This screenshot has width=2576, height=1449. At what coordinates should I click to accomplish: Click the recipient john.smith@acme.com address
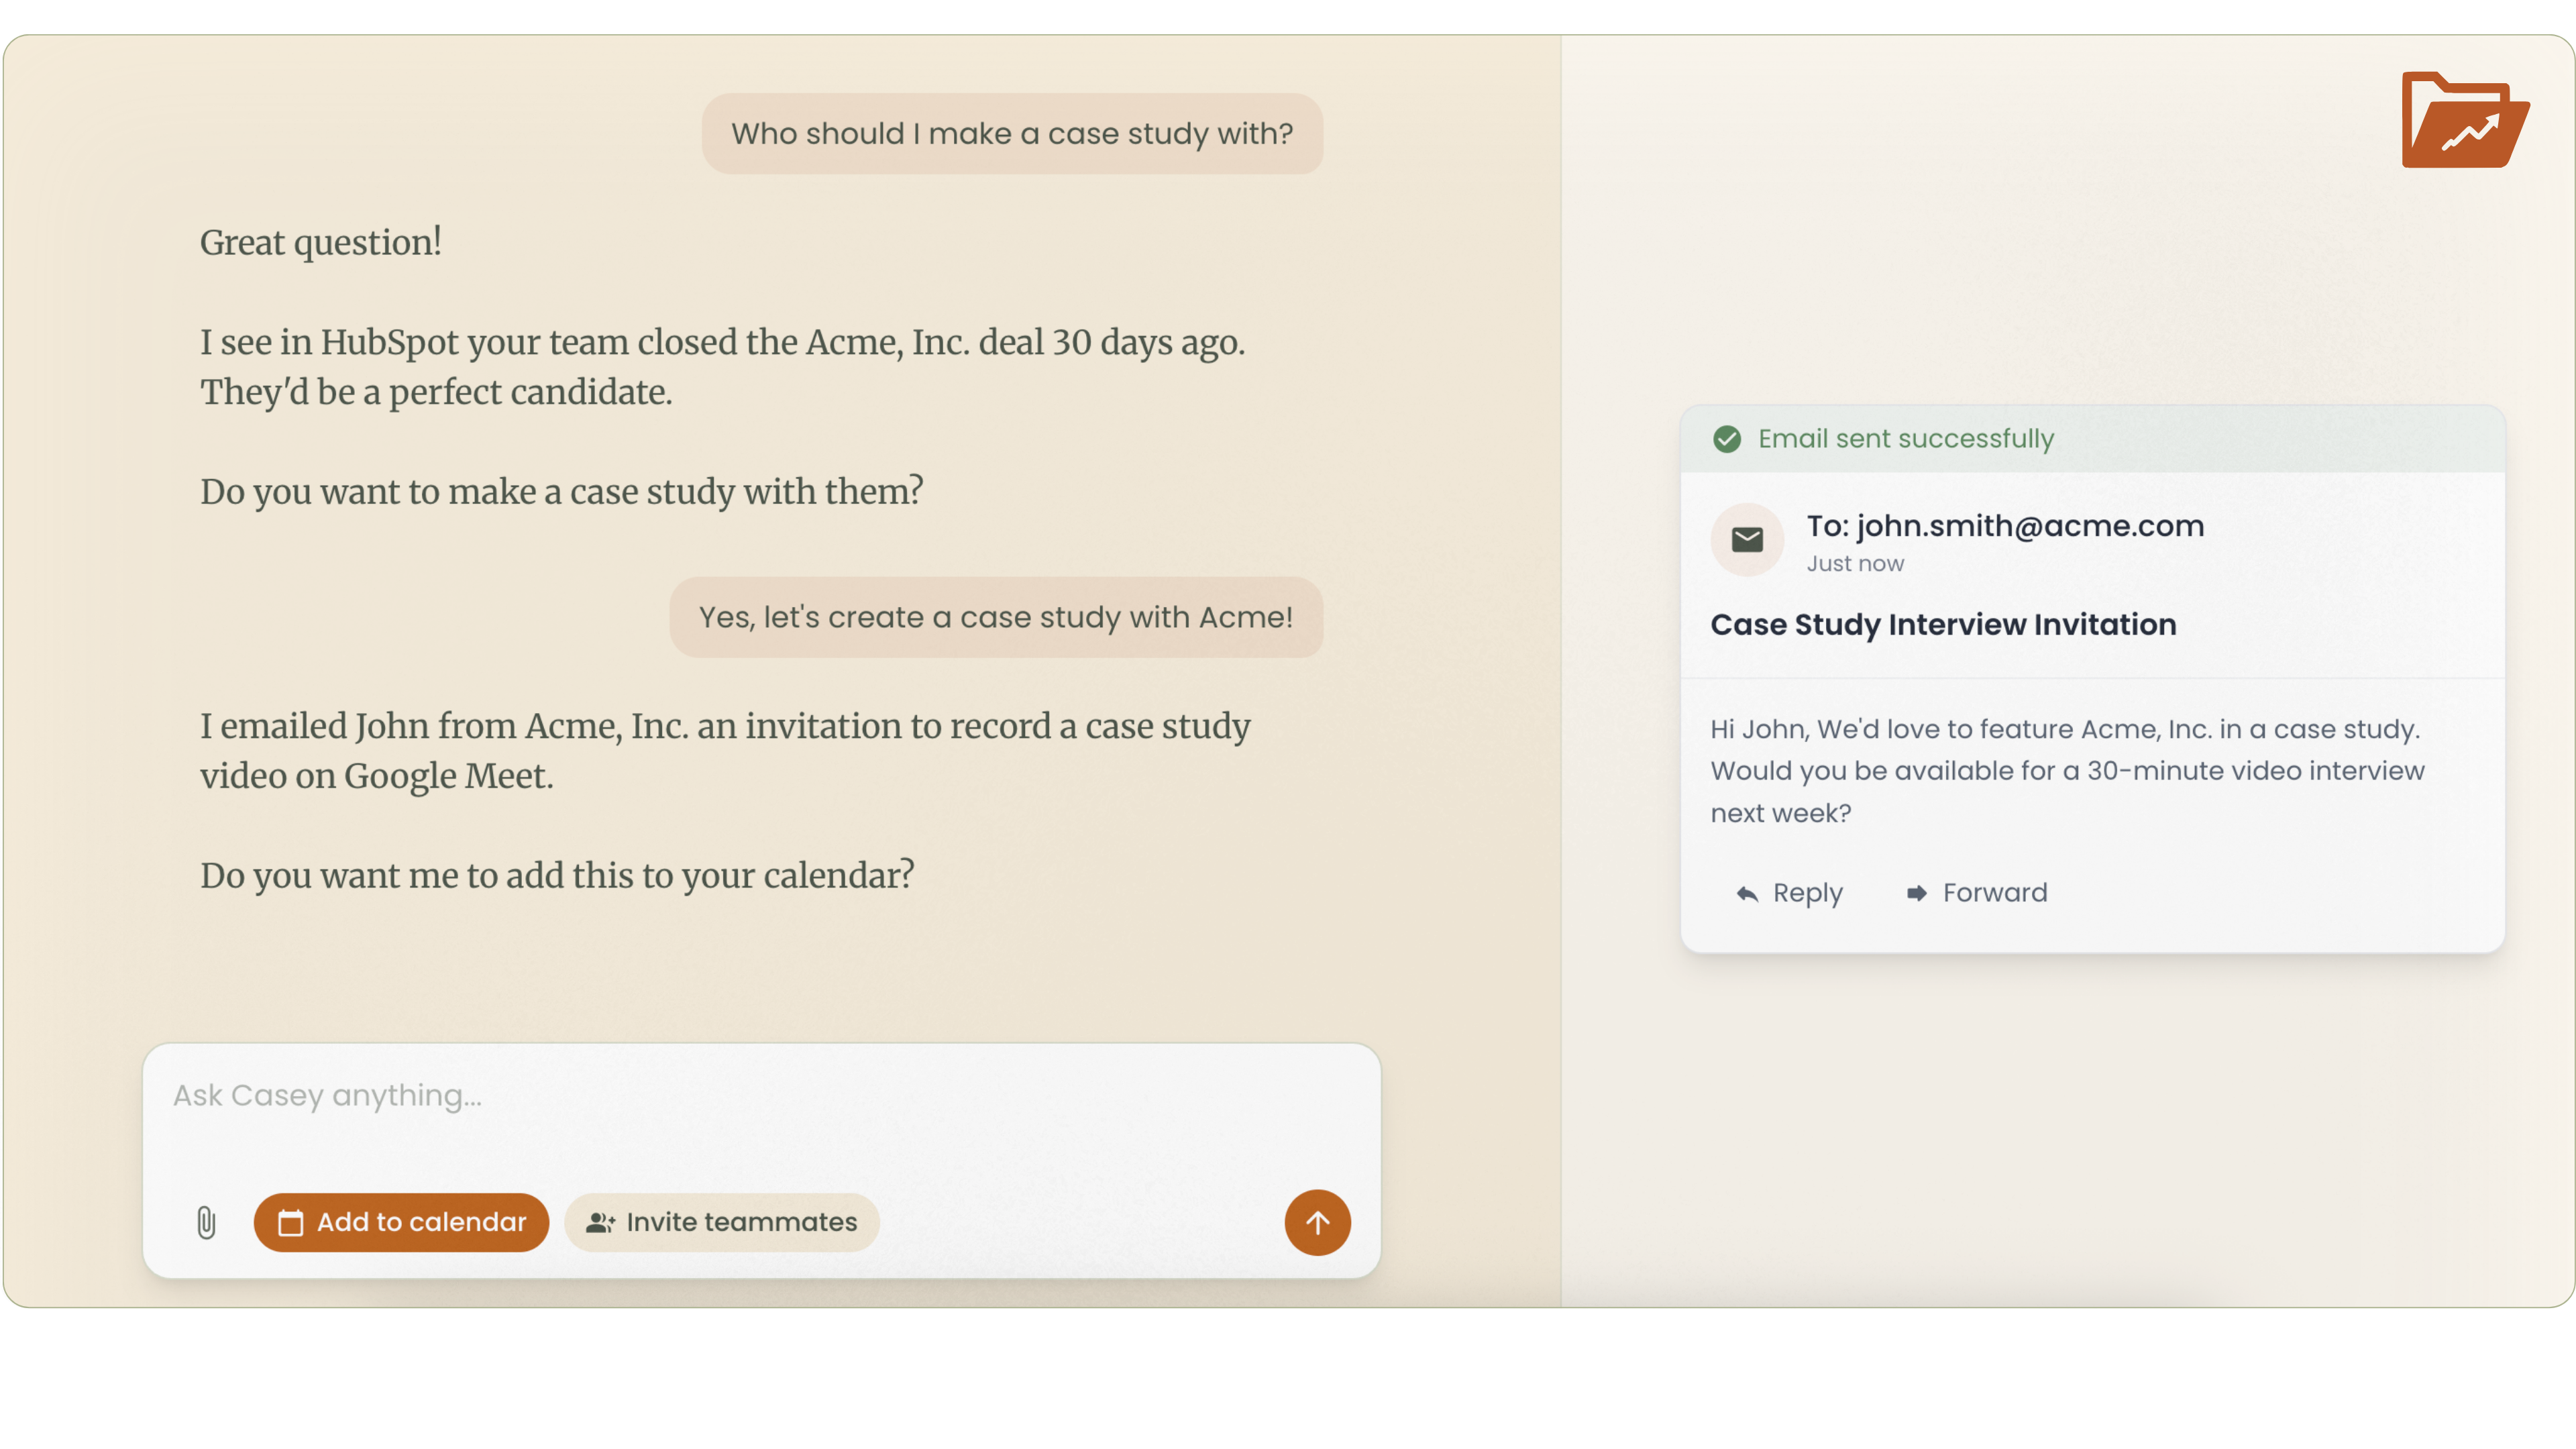(2030, 526)
